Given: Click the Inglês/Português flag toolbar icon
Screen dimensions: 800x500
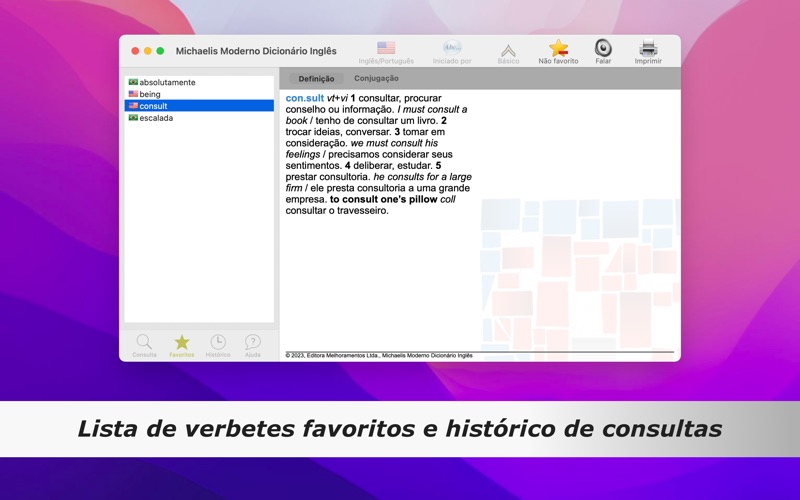Looking at the screenshot, I should 386,48.
